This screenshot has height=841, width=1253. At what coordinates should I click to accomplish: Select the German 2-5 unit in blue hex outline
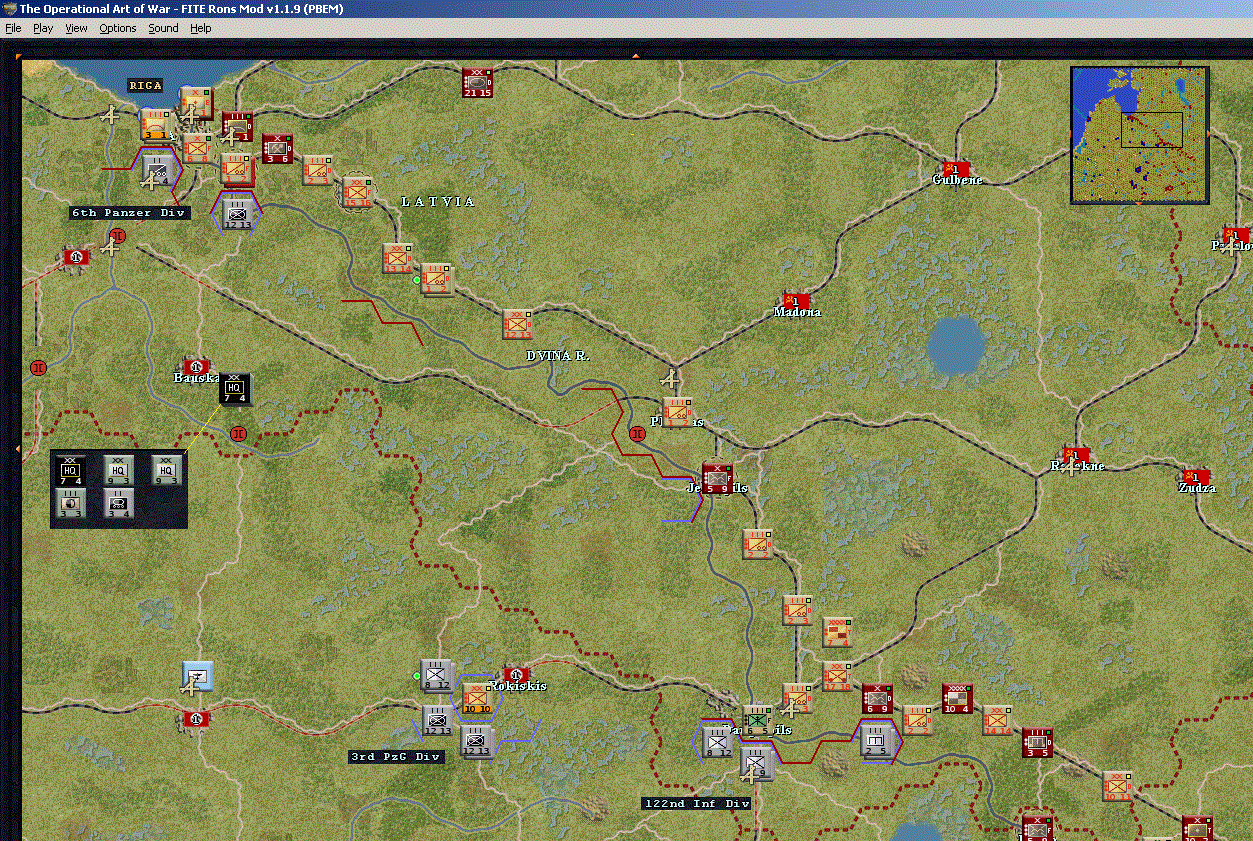coord(877,741)
